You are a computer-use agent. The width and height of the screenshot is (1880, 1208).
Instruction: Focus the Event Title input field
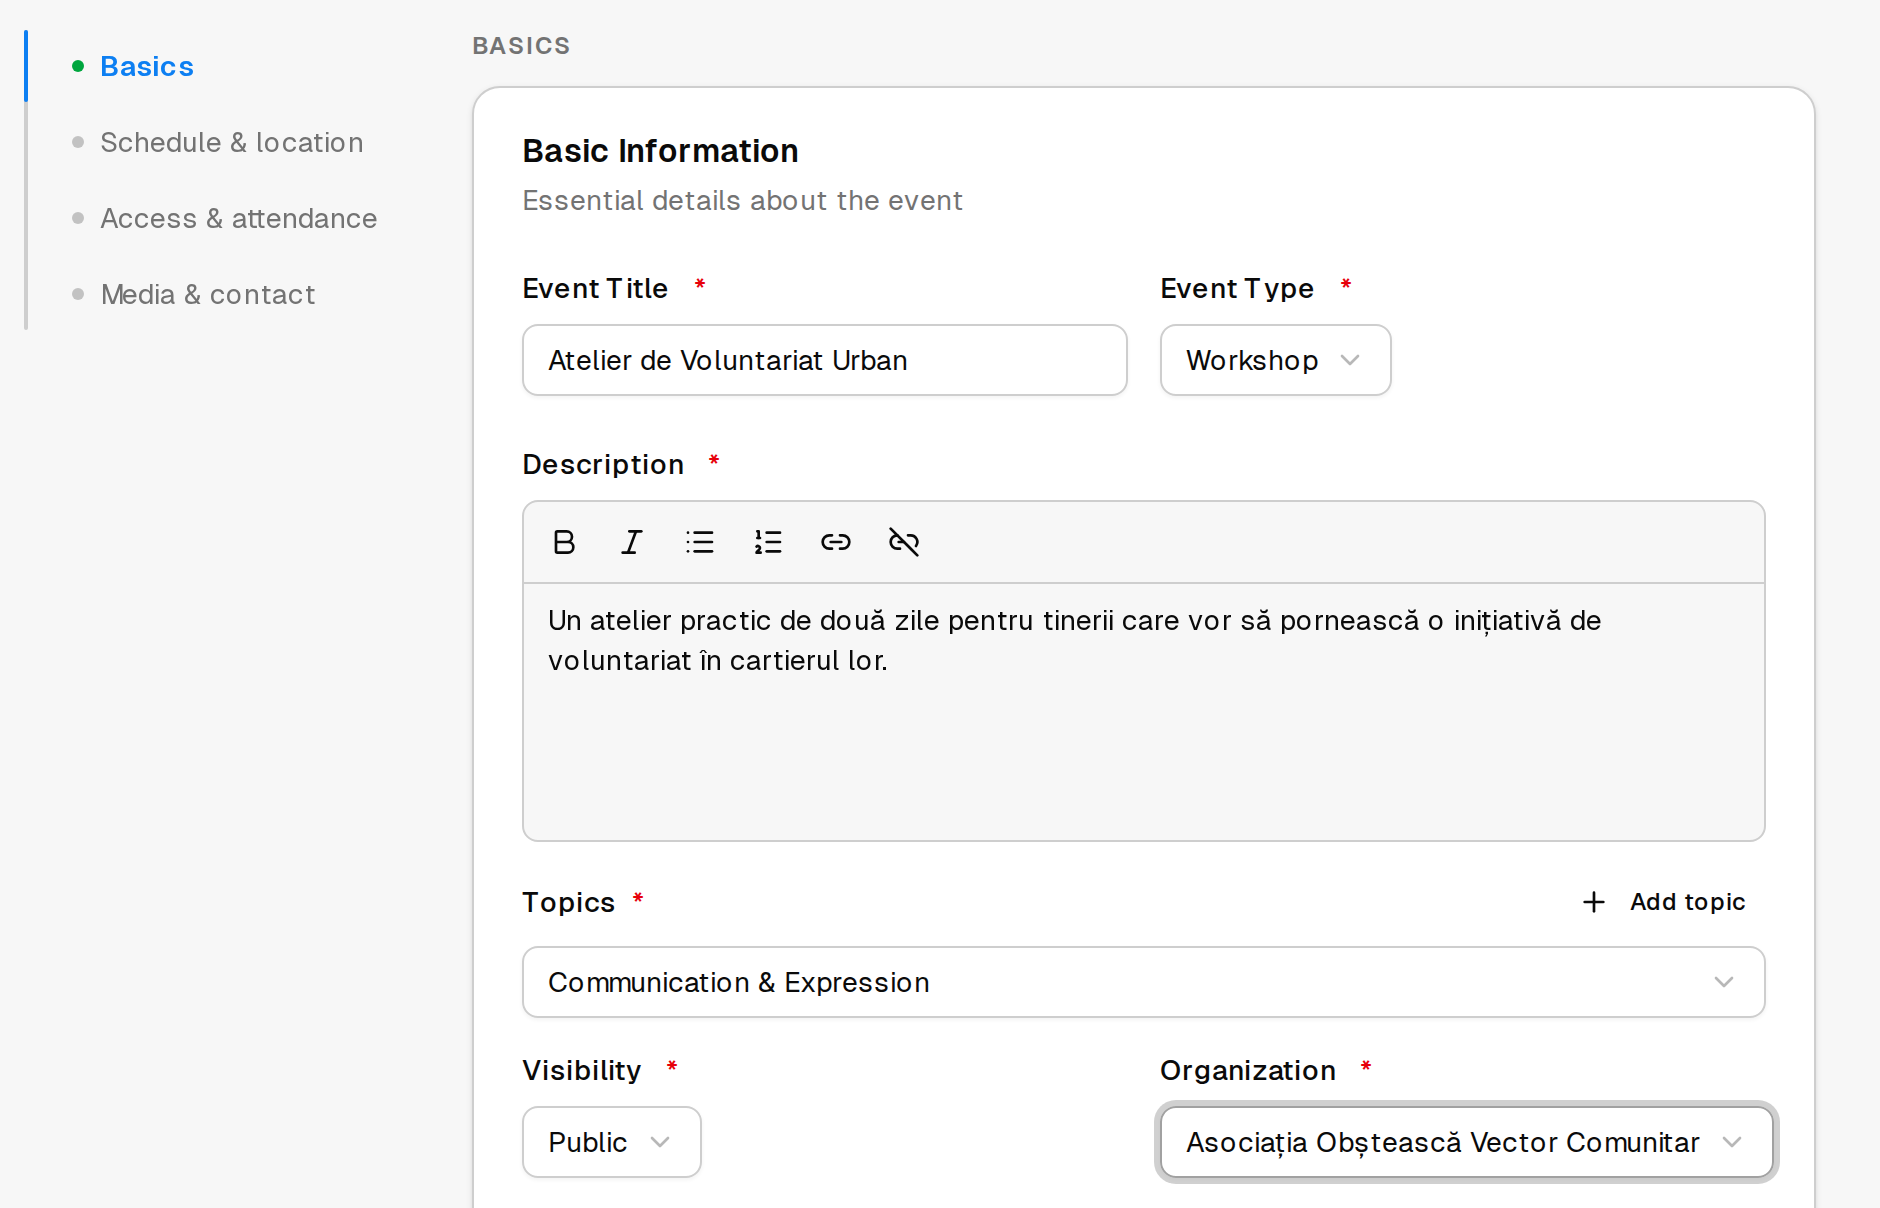tap(824, 360)
